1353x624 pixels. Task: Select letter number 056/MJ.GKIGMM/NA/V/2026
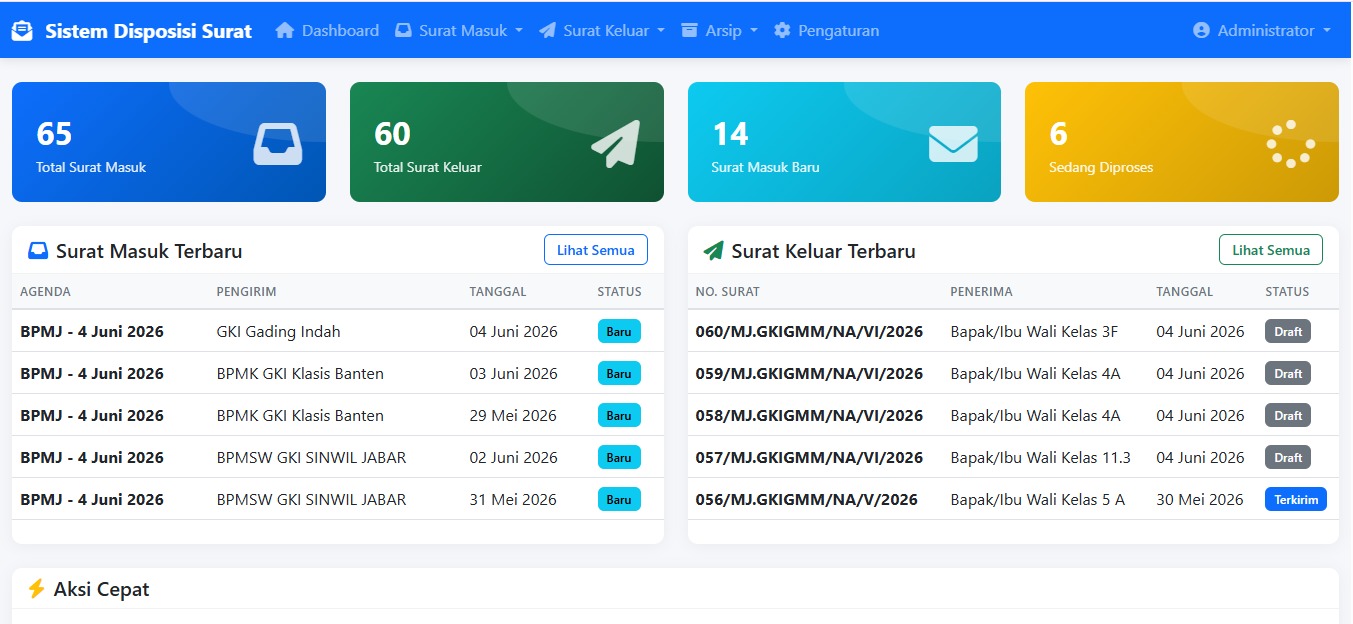click(x=807, y=500)
